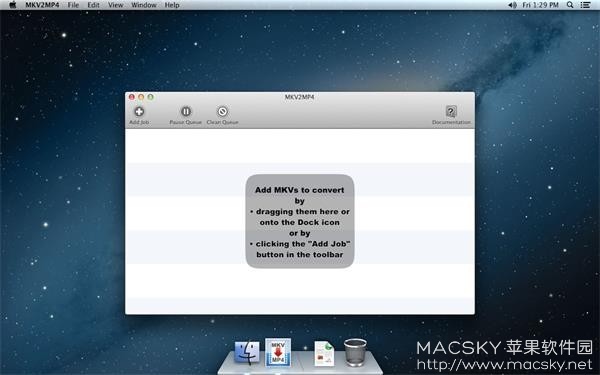Screen dimensions: 600x375
Task: Click the MKV2MP4 icon in the Dock
Action: tap(278, 352)
